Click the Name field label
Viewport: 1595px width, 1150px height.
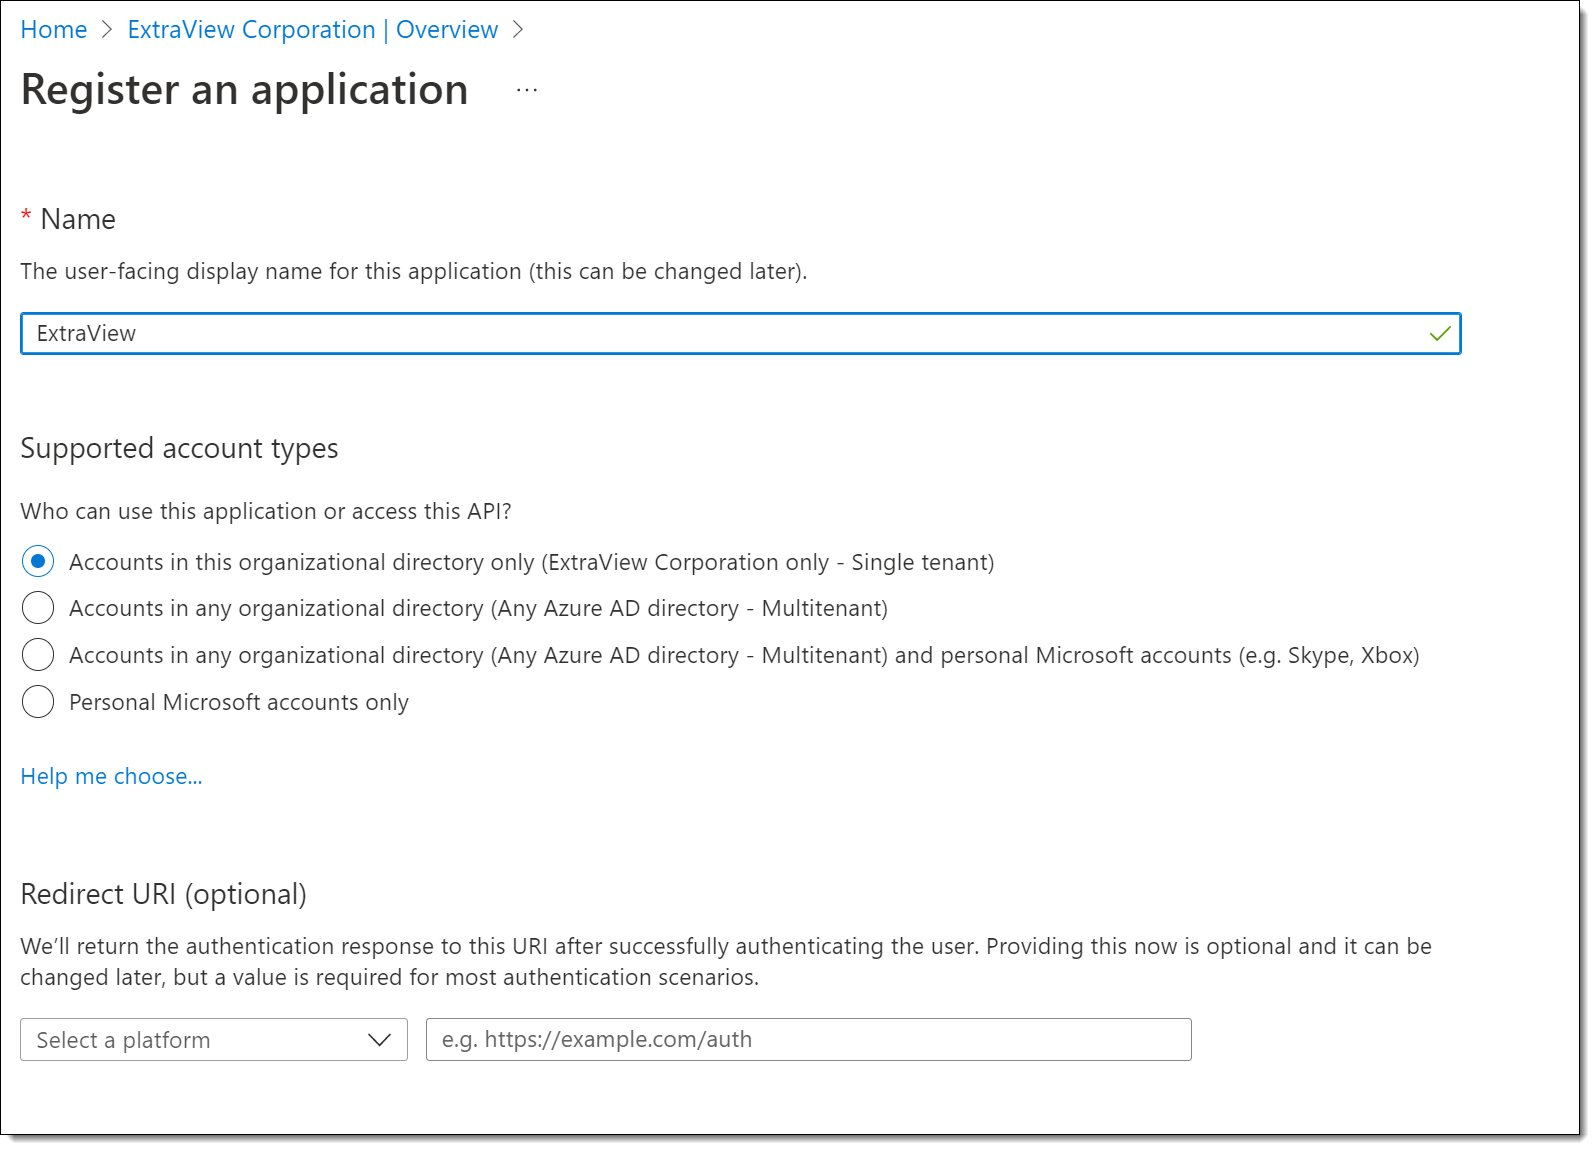pyautogui.click(x=78, y=219)
